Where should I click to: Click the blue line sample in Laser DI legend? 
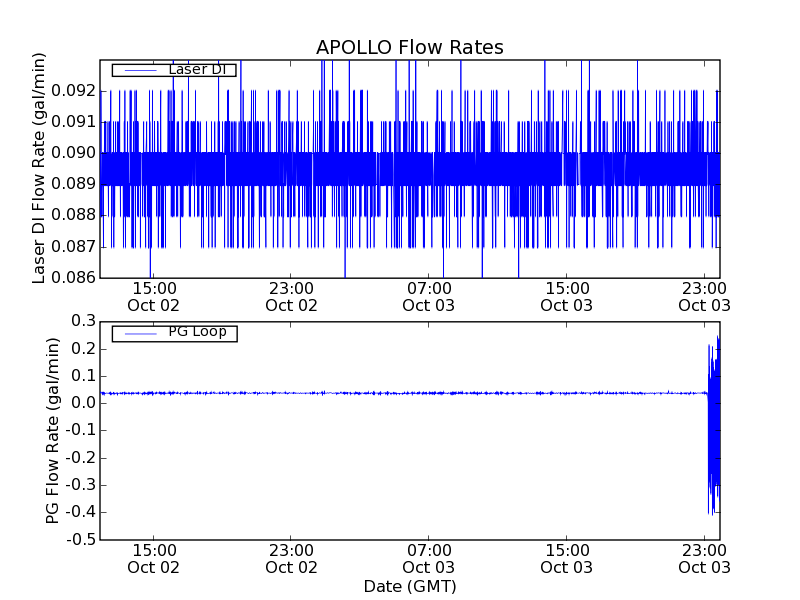pyautogui.click(x=138, y=70)
